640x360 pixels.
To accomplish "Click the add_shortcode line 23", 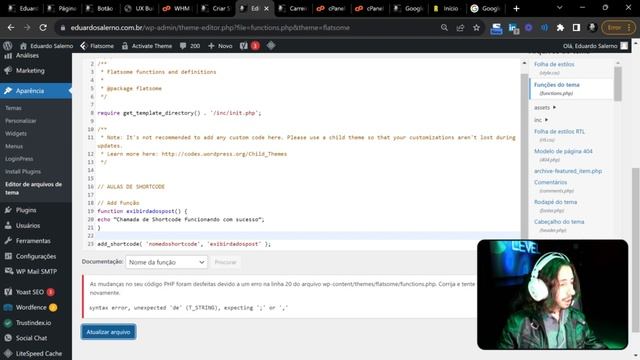I will 184,244.
